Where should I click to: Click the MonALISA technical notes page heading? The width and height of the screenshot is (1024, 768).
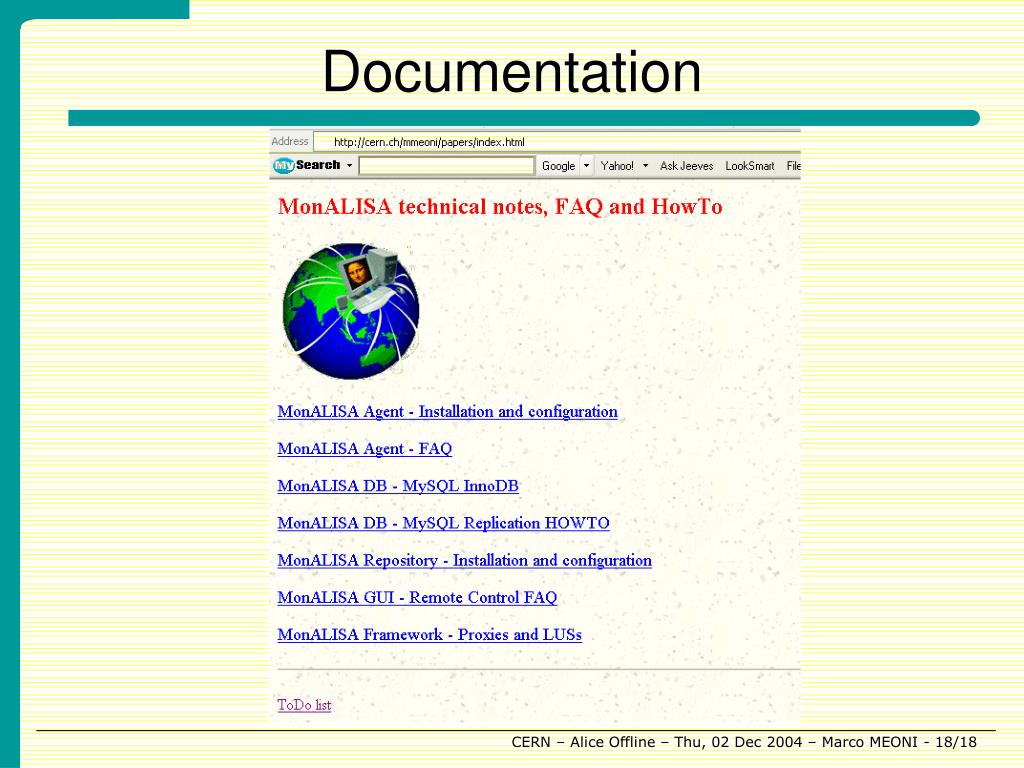tap(499, 207)
